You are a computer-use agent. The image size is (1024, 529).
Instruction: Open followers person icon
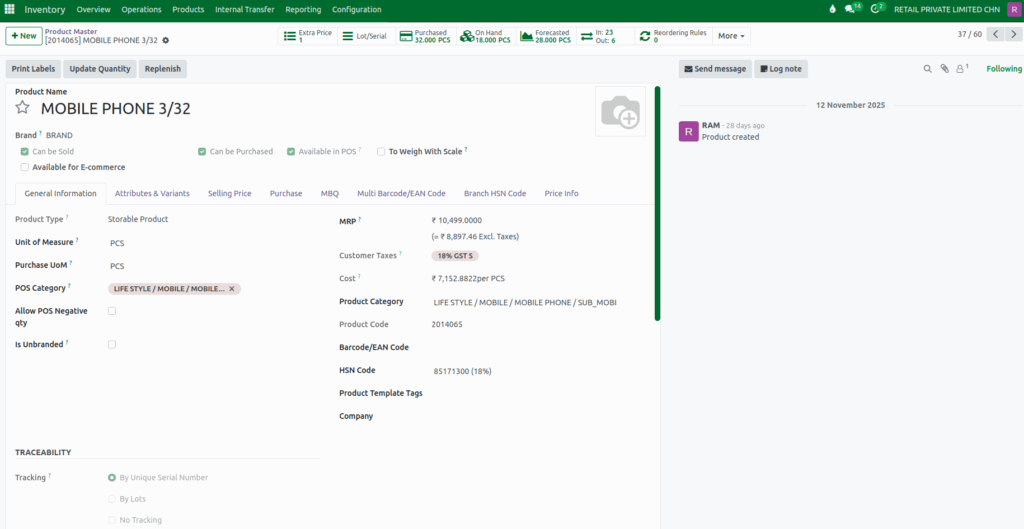(961, 69)
